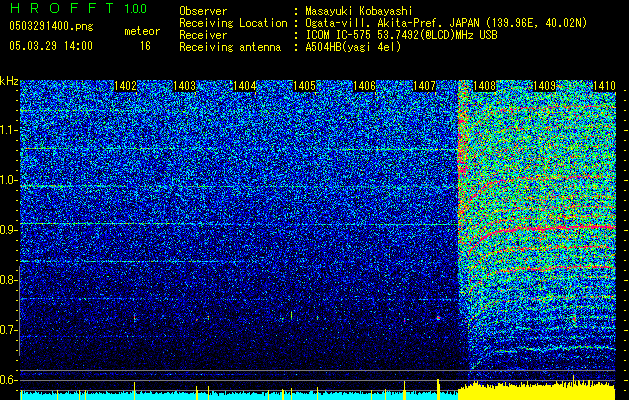Click the 0.7 frequency axis label

[x=8, y=330]
